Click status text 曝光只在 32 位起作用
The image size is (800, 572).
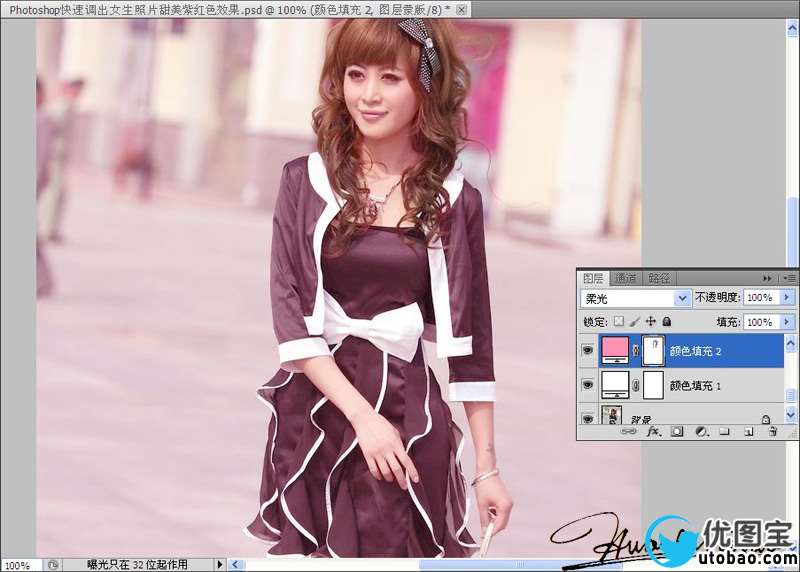(x=137, y=564)
